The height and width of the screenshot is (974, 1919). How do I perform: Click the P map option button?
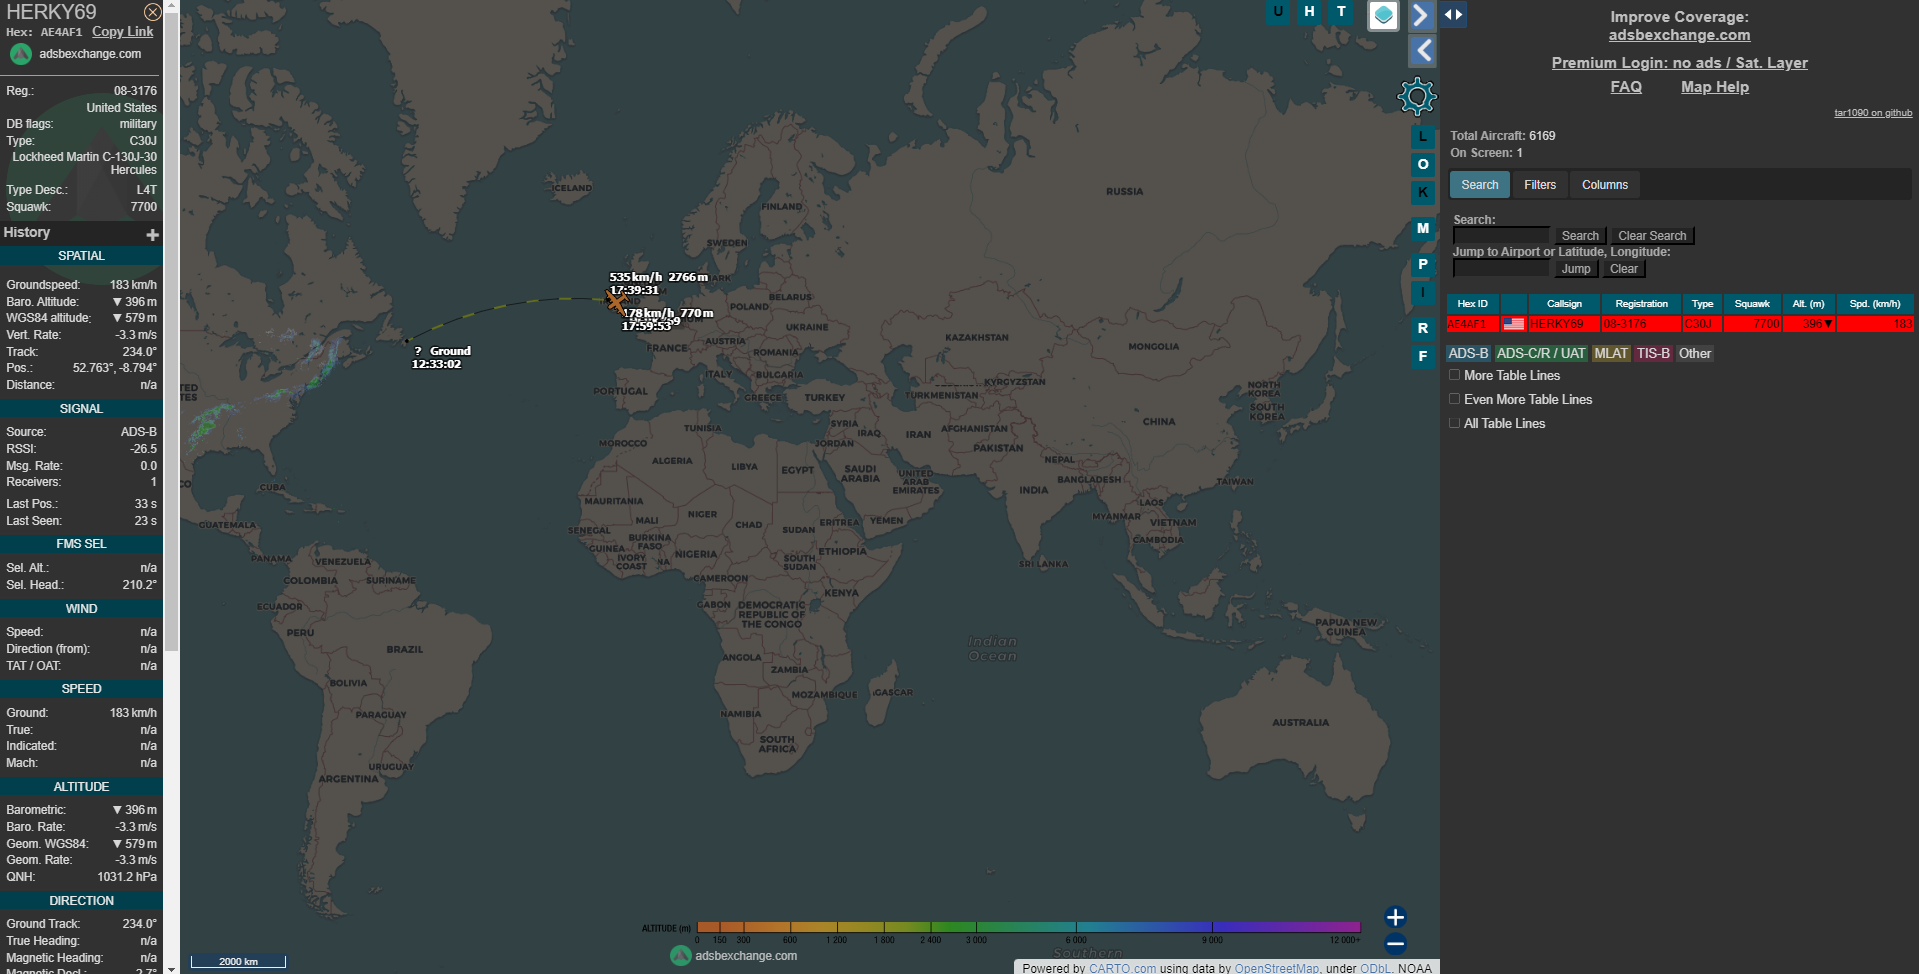point(1423,264)
